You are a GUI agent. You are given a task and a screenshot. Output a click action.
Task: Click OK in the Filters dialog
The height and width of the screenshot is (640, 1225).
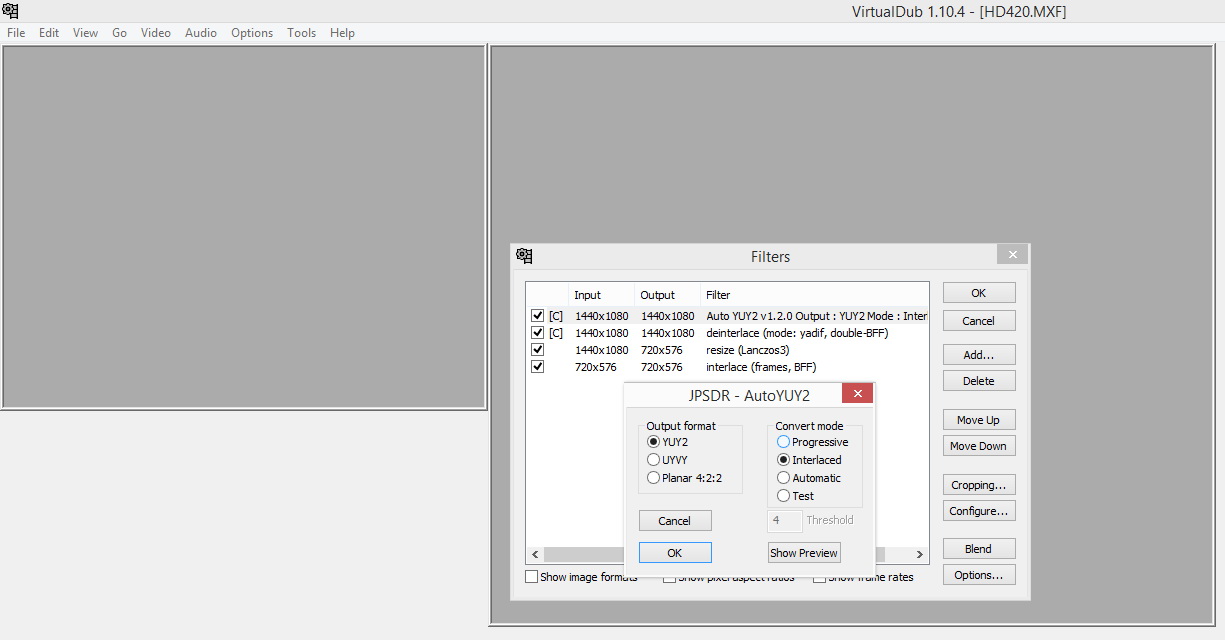click(x=979, y=293)
